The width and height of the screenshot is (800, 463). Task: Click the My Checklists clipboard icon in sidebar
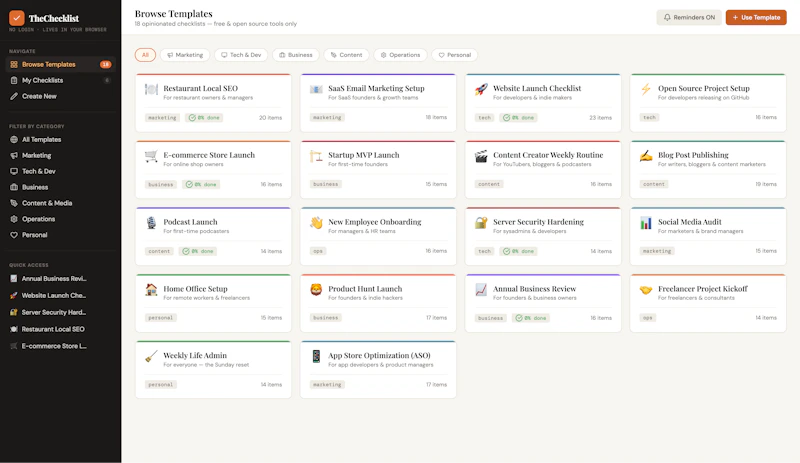tap(14, 80)
